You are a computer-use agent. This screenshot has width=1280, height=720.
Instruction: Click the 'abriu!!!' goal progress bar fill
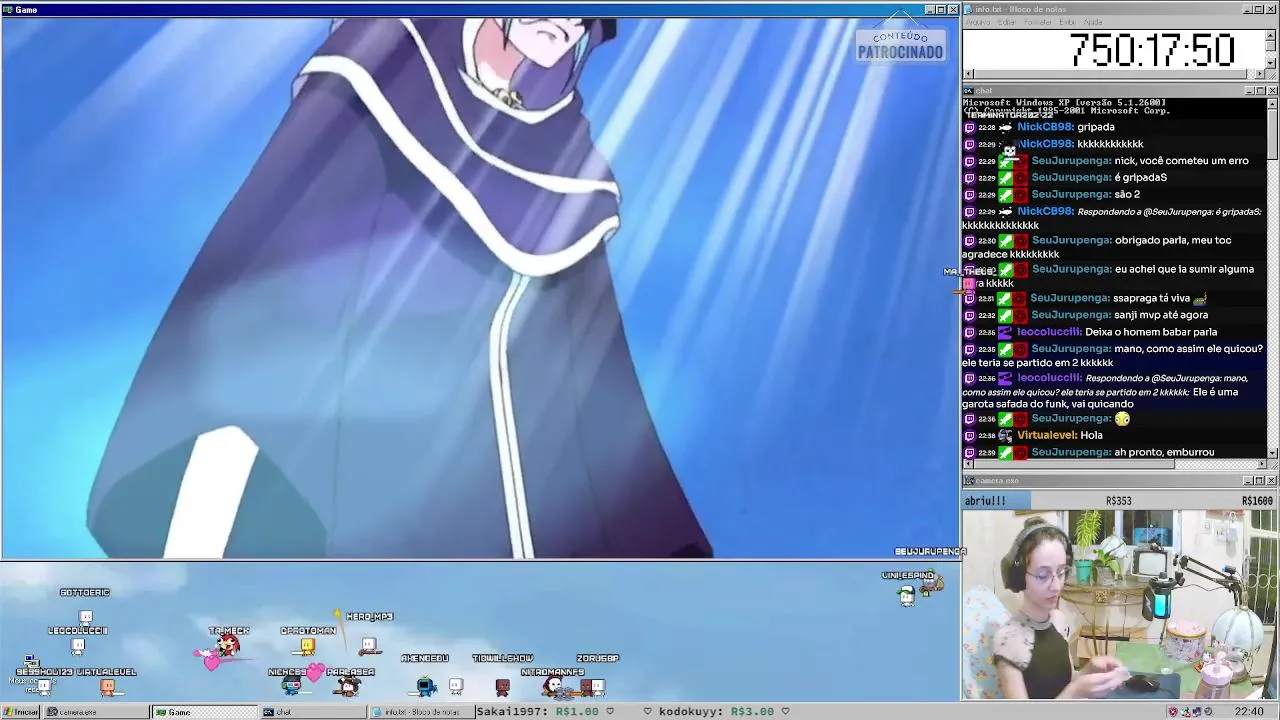pyautogui.click(x=996, y=501)
